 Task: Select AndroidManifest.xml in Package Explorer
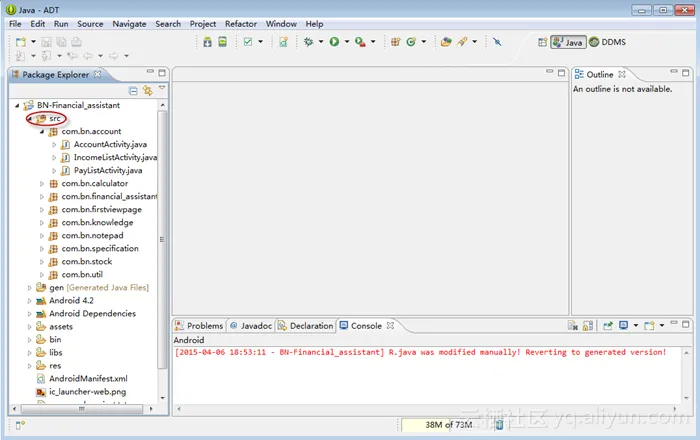click(87, 379)
